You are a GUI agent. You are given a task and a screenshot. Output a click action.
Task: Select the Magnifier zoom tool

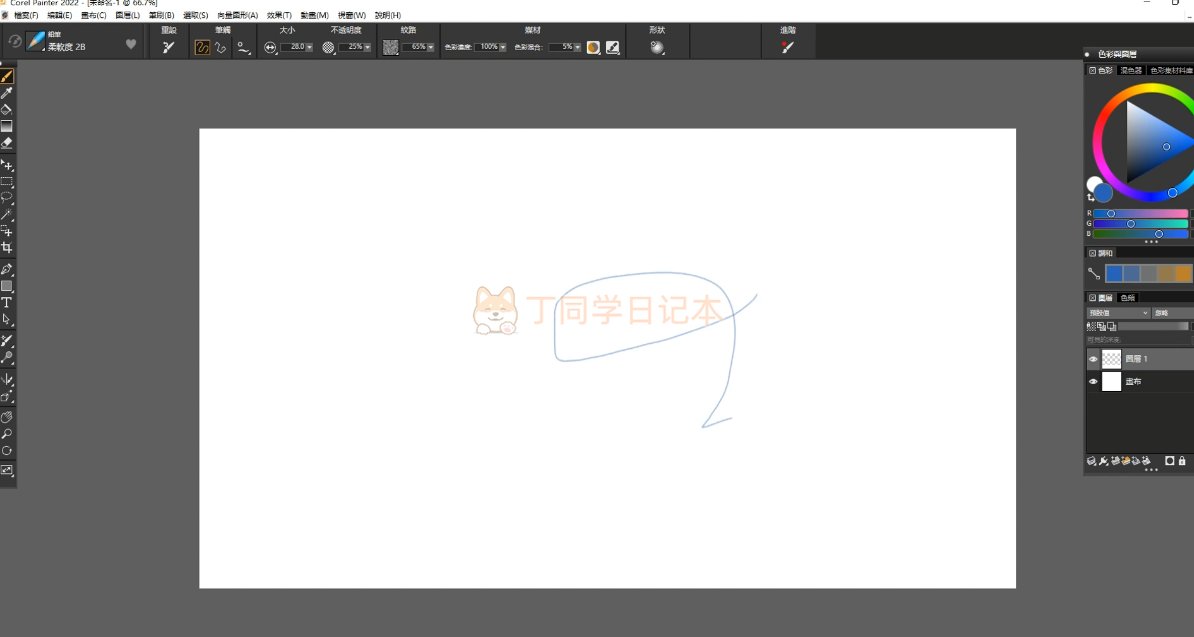tap(6, 434)
